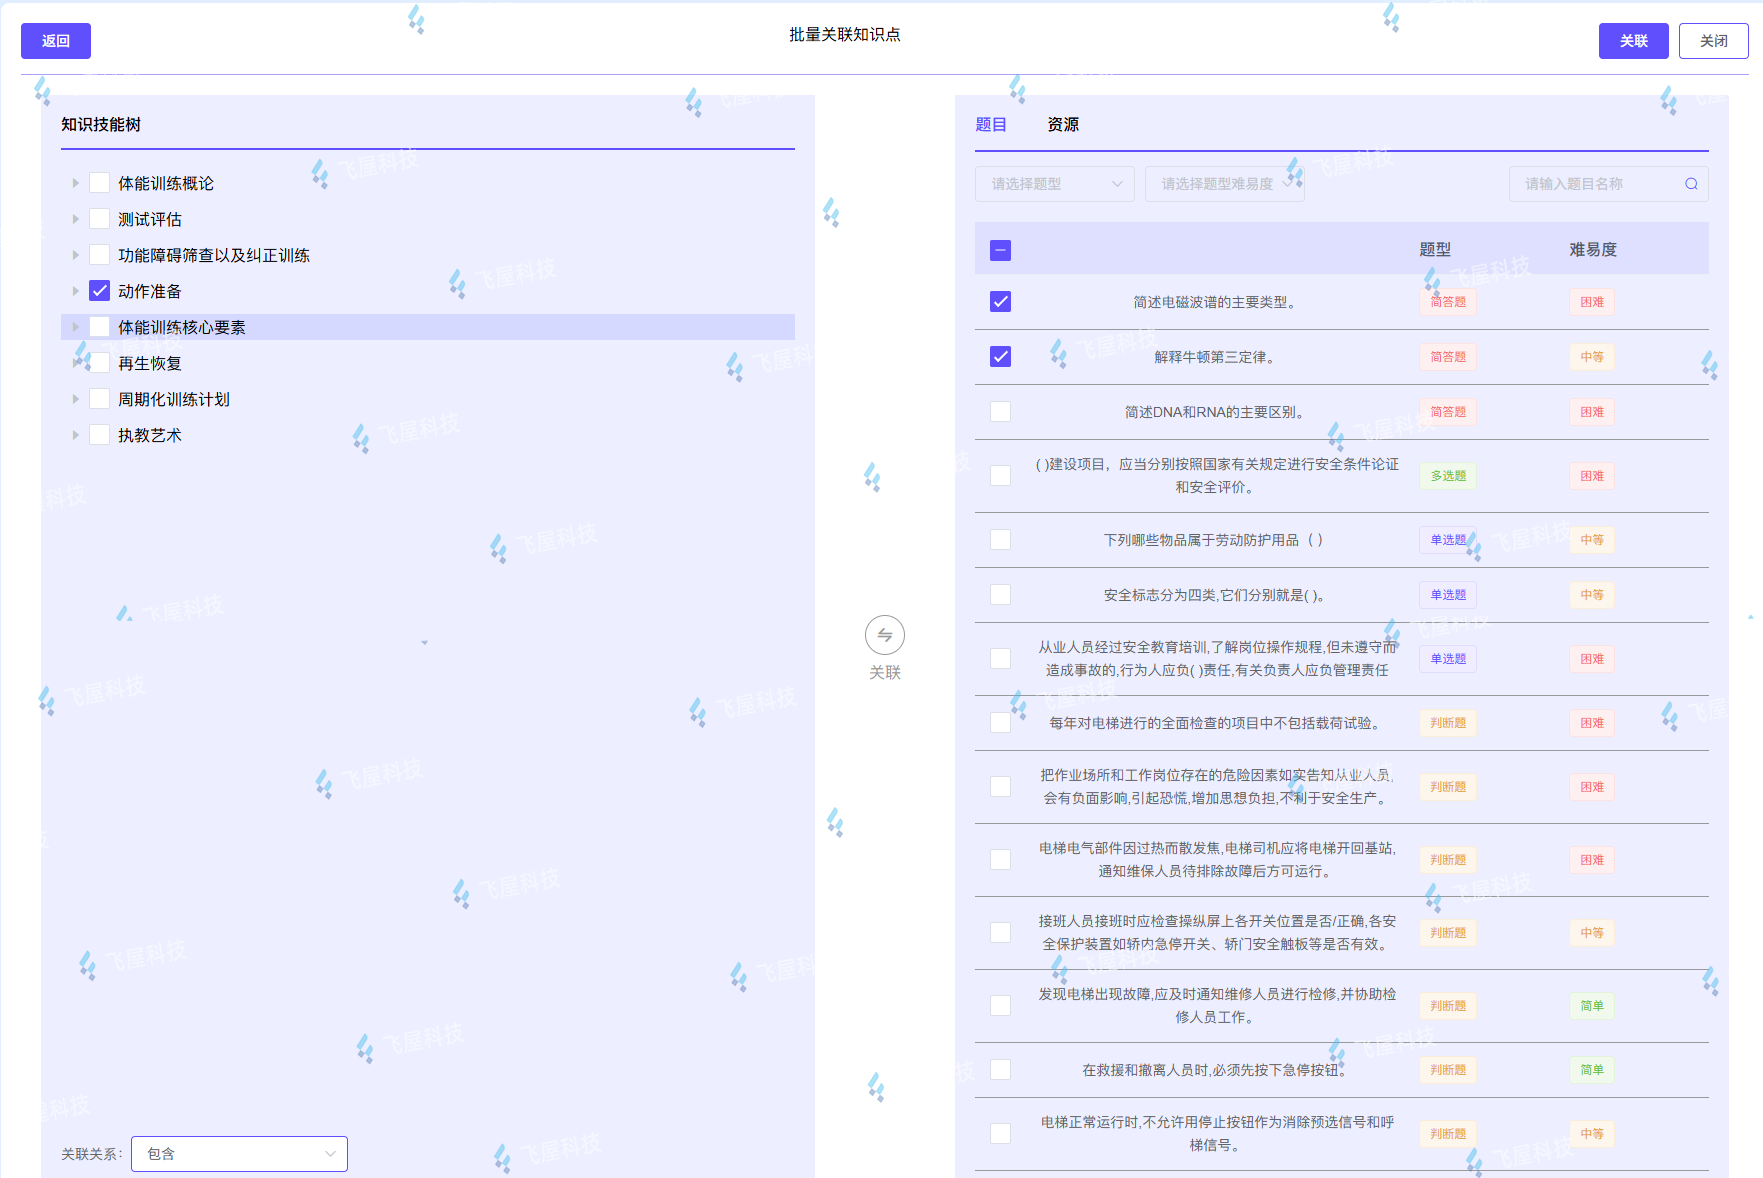Screen dimensions: 1763x1178
Task: Toggle the select-all checkbox in table header
Action: [x=1000, y=250]
